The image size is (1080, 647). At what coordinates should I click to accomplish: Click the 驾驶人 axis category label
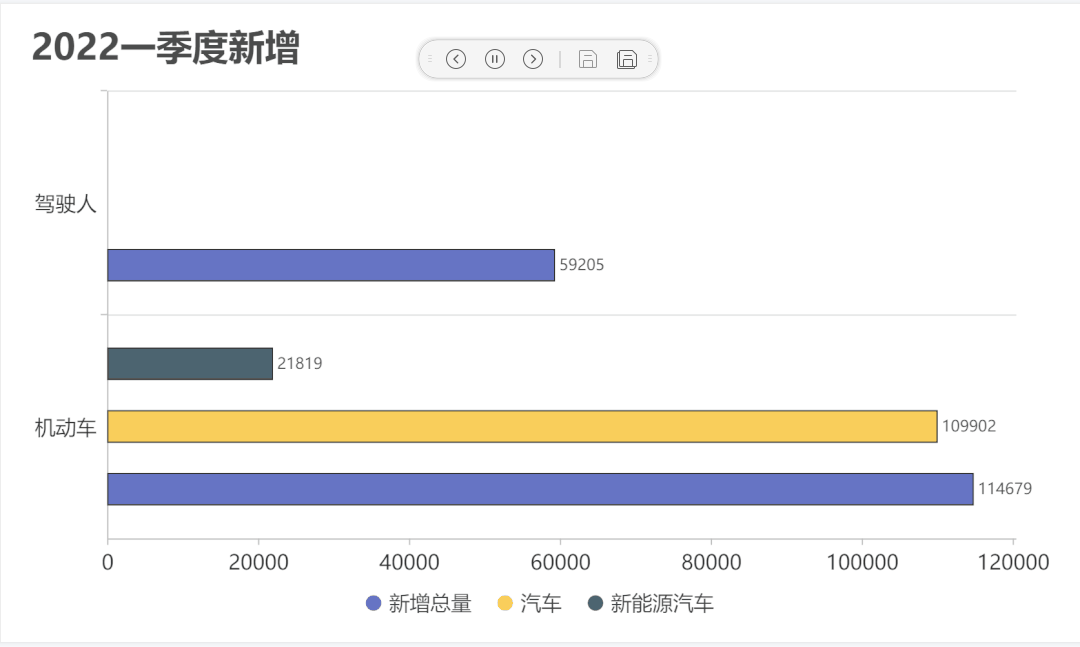pyautogui.click(x=66, y=204)
